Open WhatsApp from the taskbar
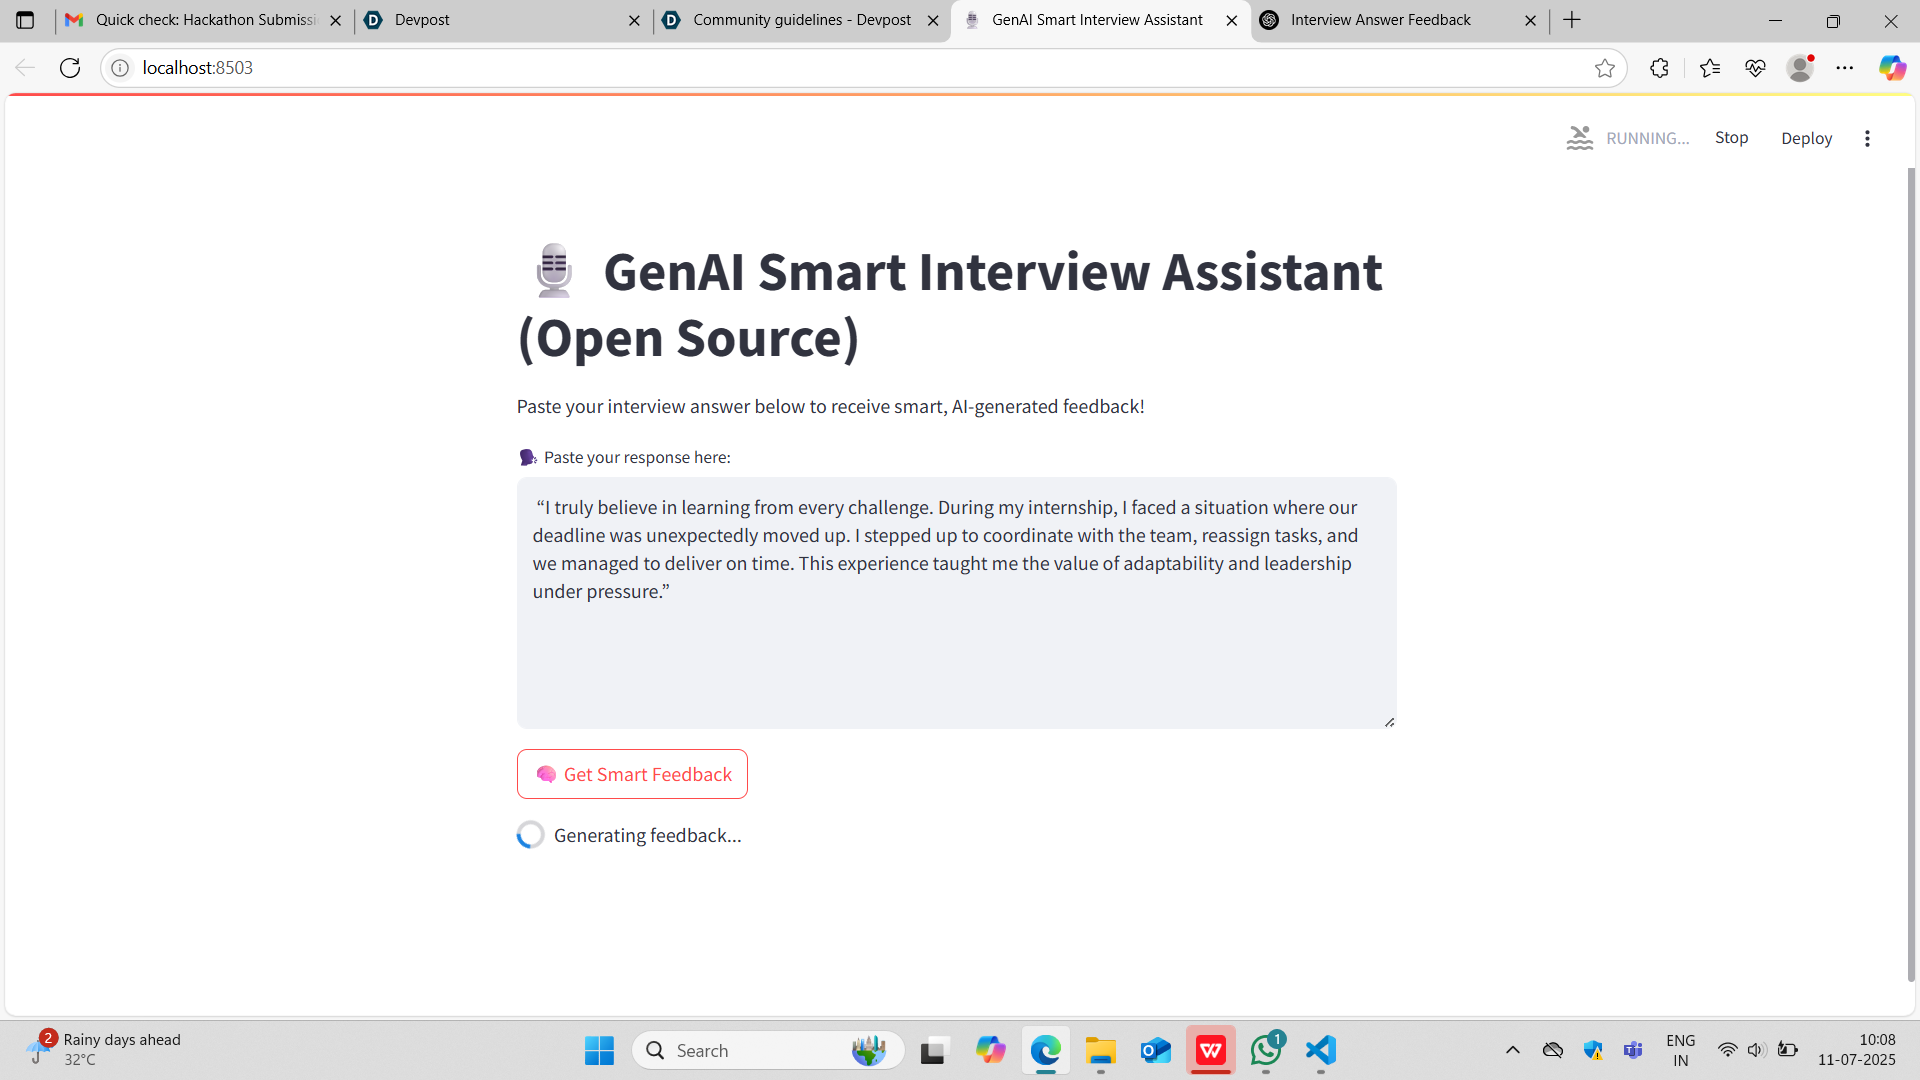 (1265, 1050)
